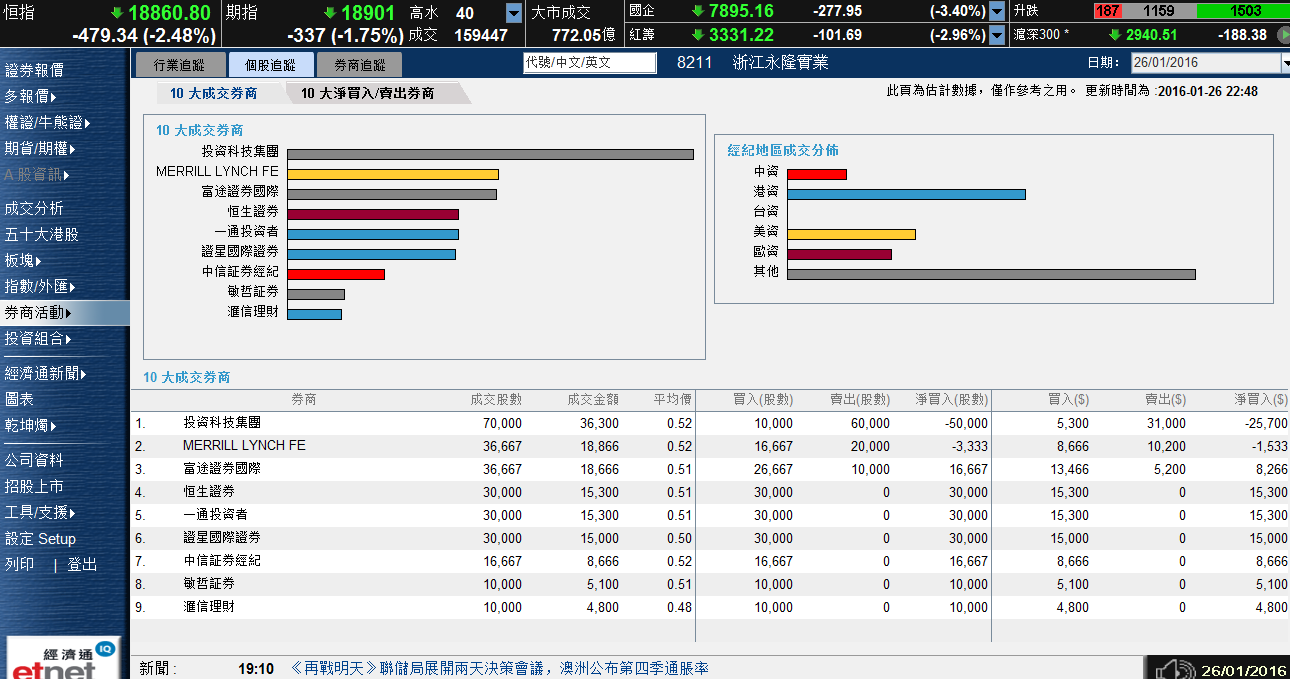This screenshot has width=1290, height=679.
Task: Click the 日期 date field showing 26/01/2016
Action: point(1205,63)
